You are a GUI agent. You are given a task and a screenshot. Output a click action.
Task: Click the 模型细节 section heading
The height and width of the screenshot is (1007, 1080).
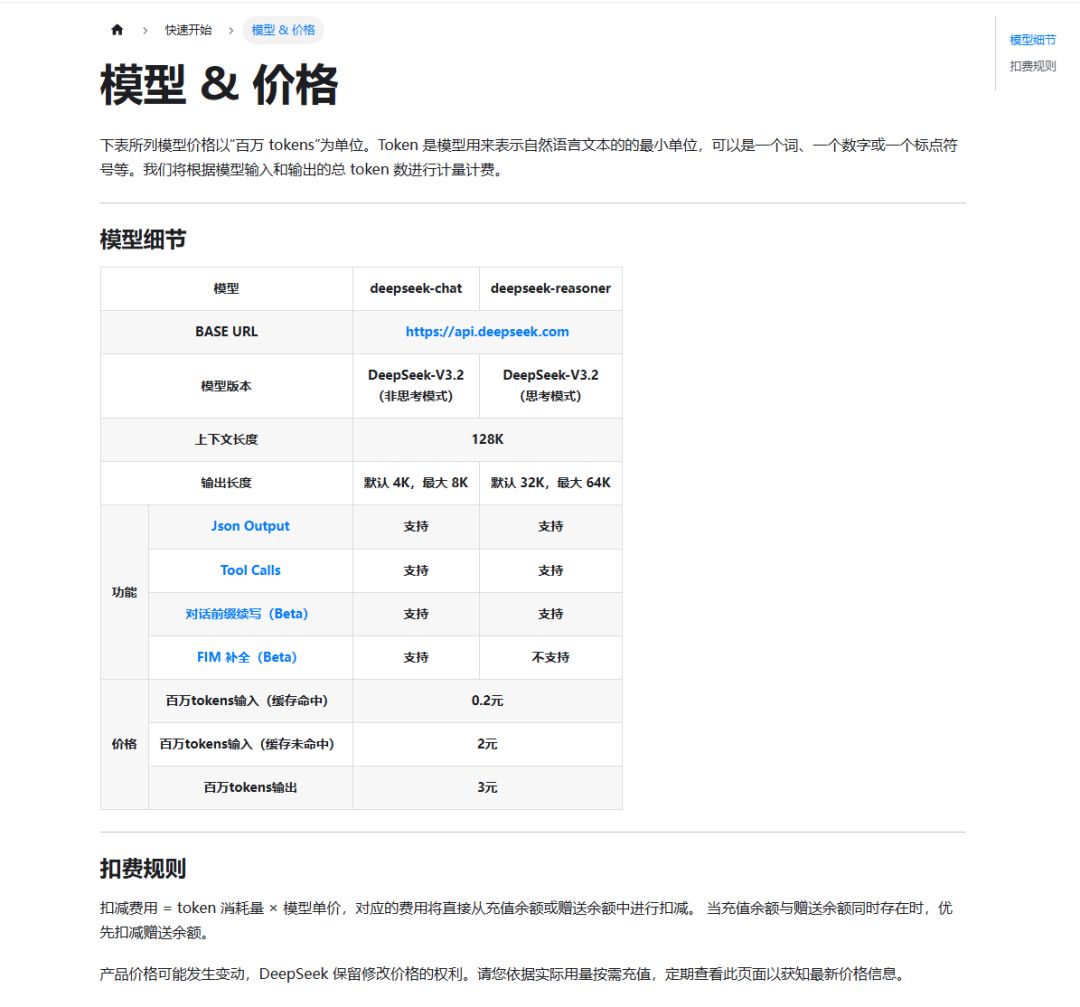(143, 239)
